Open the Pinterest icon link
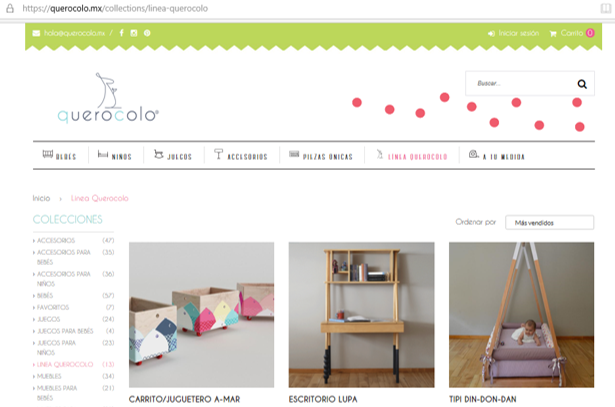Screen dimensions: 615x407 (x=147, y=33)
